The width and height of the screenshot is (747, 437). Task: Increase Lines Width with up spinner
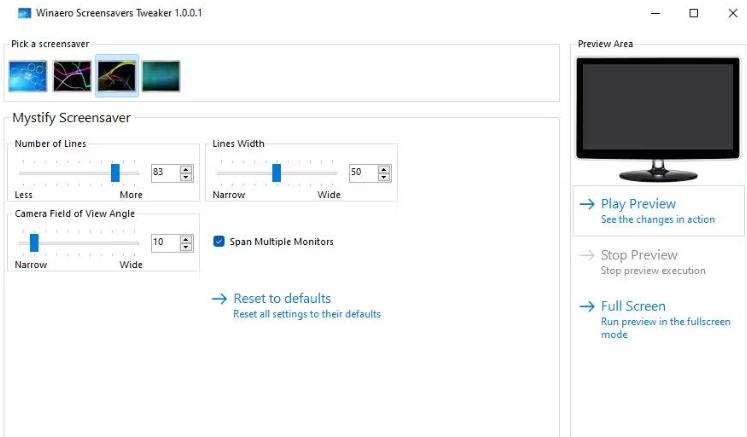point(384,169)
